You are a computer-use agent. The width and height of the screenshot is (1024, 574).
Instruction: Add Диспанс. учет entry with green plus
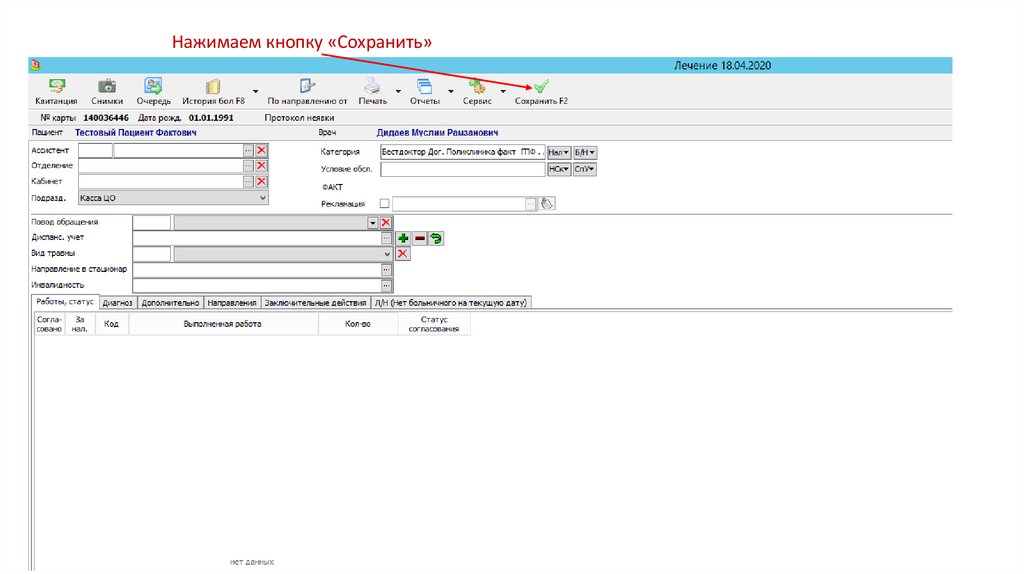[x=403, y=238]
